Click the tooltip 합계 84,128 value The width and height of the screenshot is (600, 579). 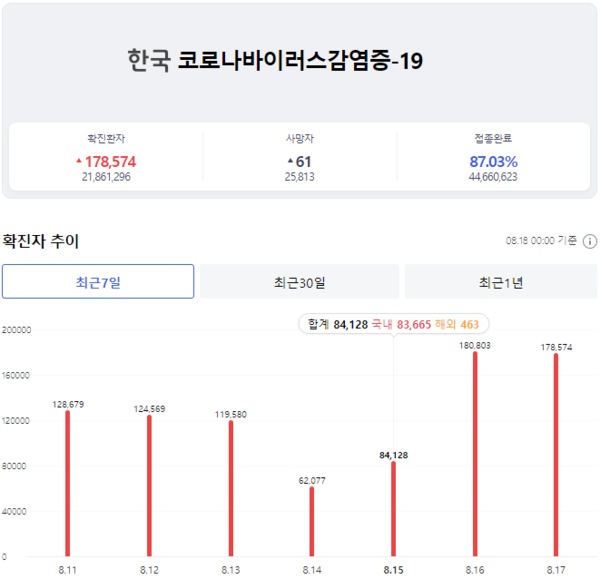pos(338,325)
